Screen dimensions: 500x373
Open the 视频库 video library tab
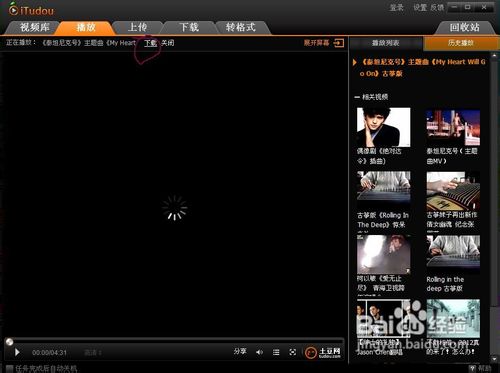(x=34, y=27)
